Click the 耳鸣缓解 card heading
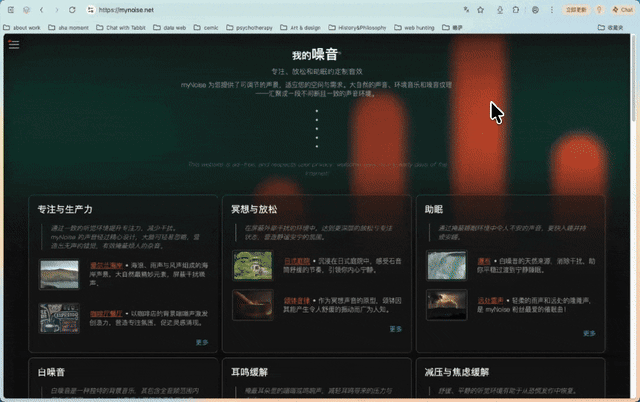Image resolution: width=640 pixels, height=402 pixels. click(x=249, y=372)
